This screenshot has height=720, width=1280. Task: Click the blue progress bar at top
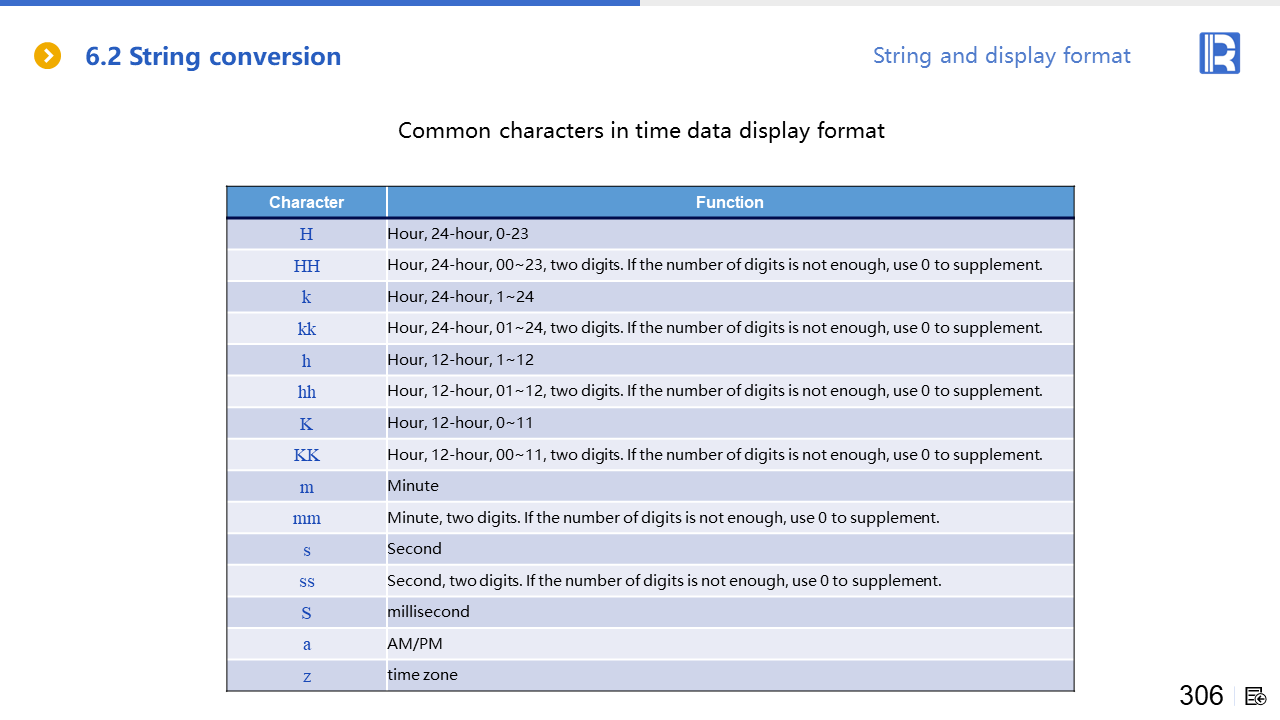[320, 3]
